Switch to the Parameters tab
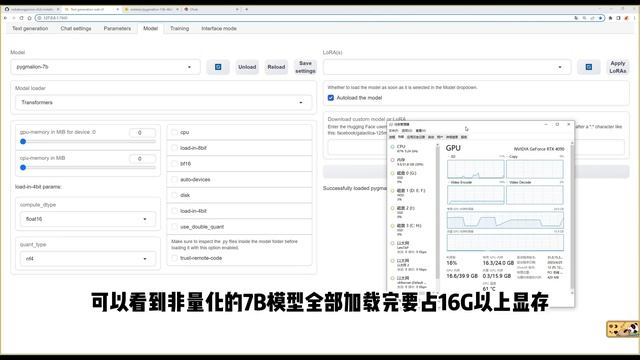The height and width of the screenshot is (360, 640). coord(117,29)
